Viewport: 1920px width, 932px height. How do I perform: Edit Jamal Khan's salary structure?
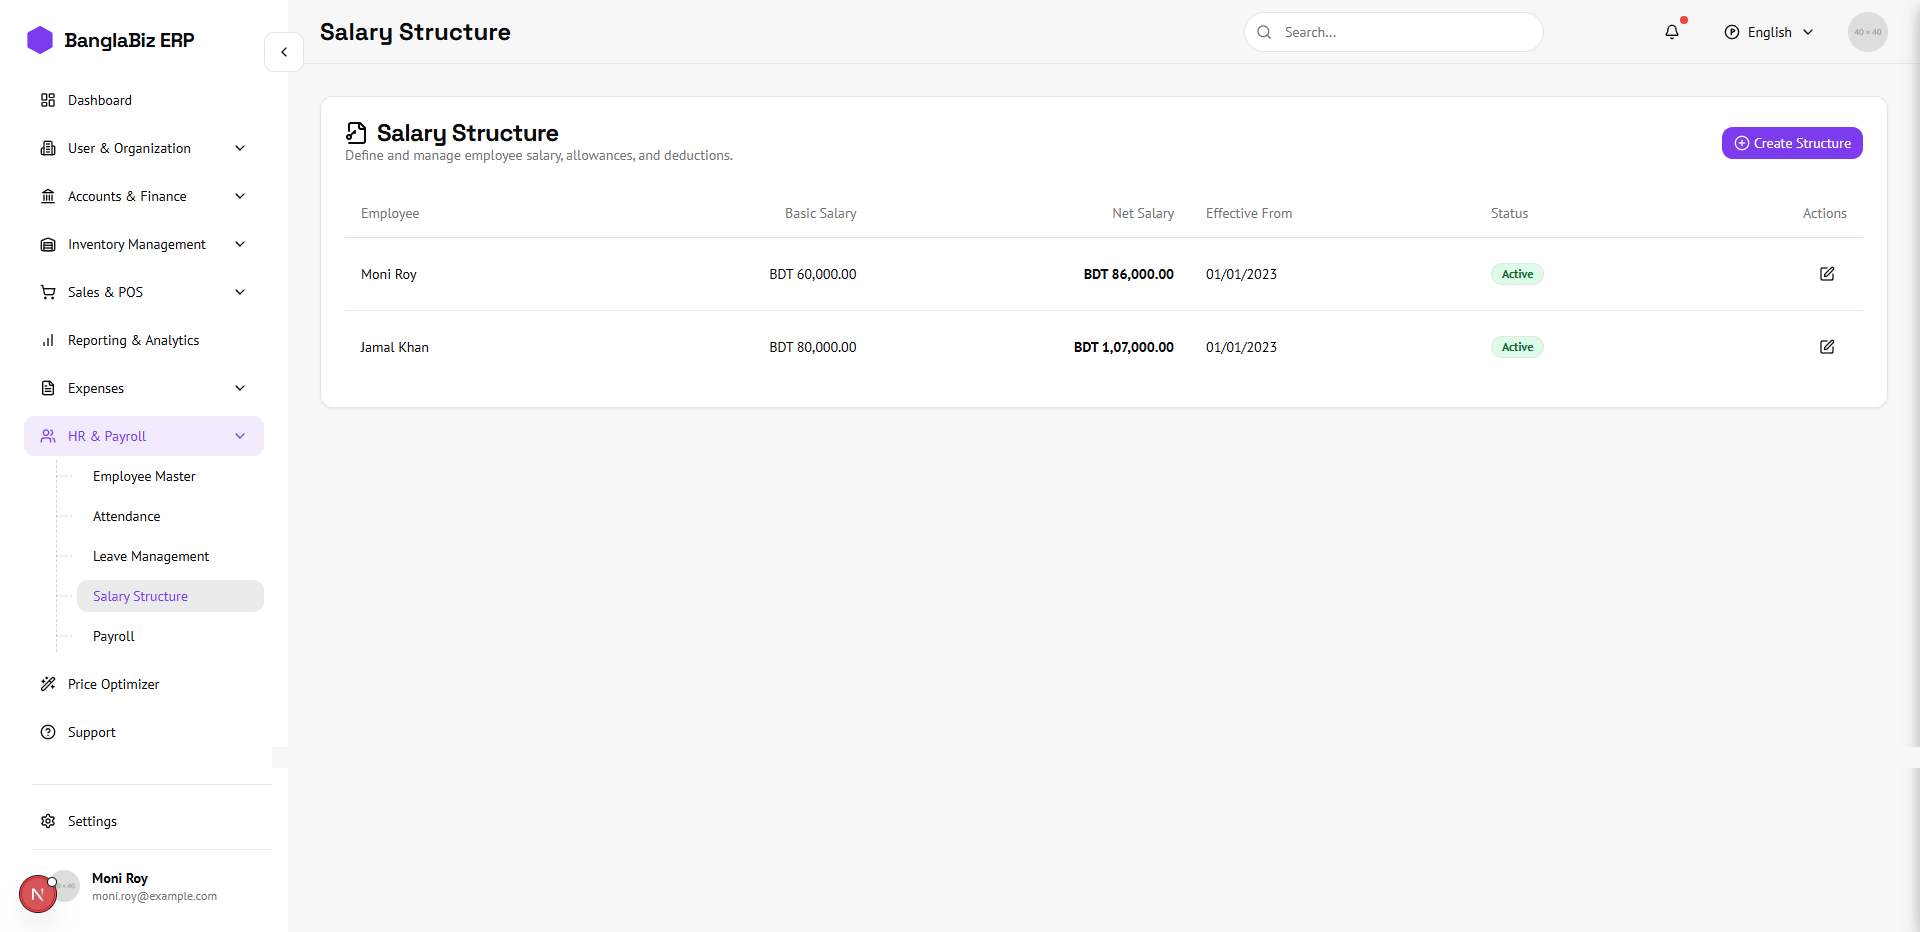1826,347
